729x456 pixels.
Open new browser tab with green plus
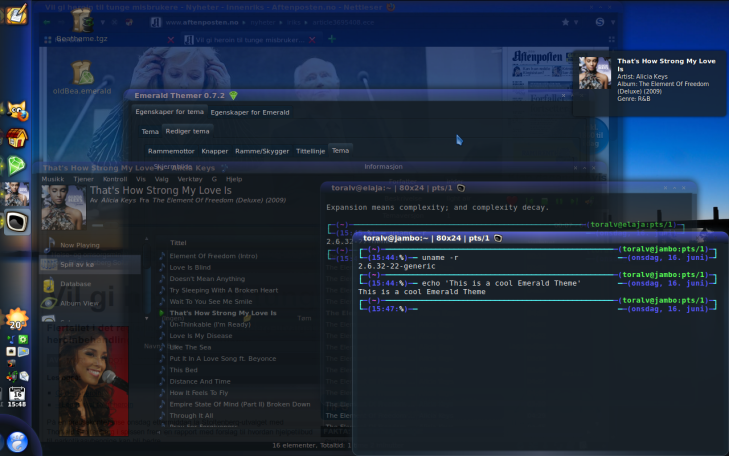click(x=332, y=39)
